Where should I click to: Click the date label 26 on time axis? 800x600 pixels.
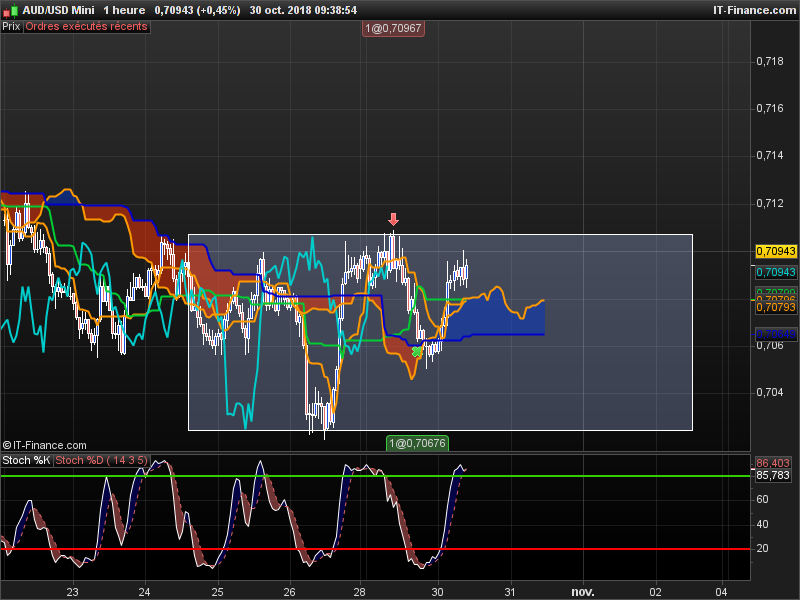289,592
